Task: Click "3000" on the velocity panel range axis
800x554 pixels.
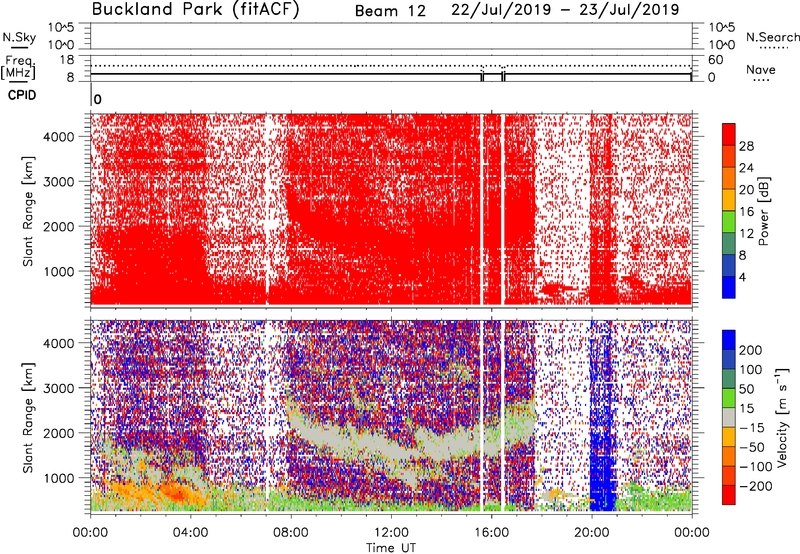Action: point(59,388)
